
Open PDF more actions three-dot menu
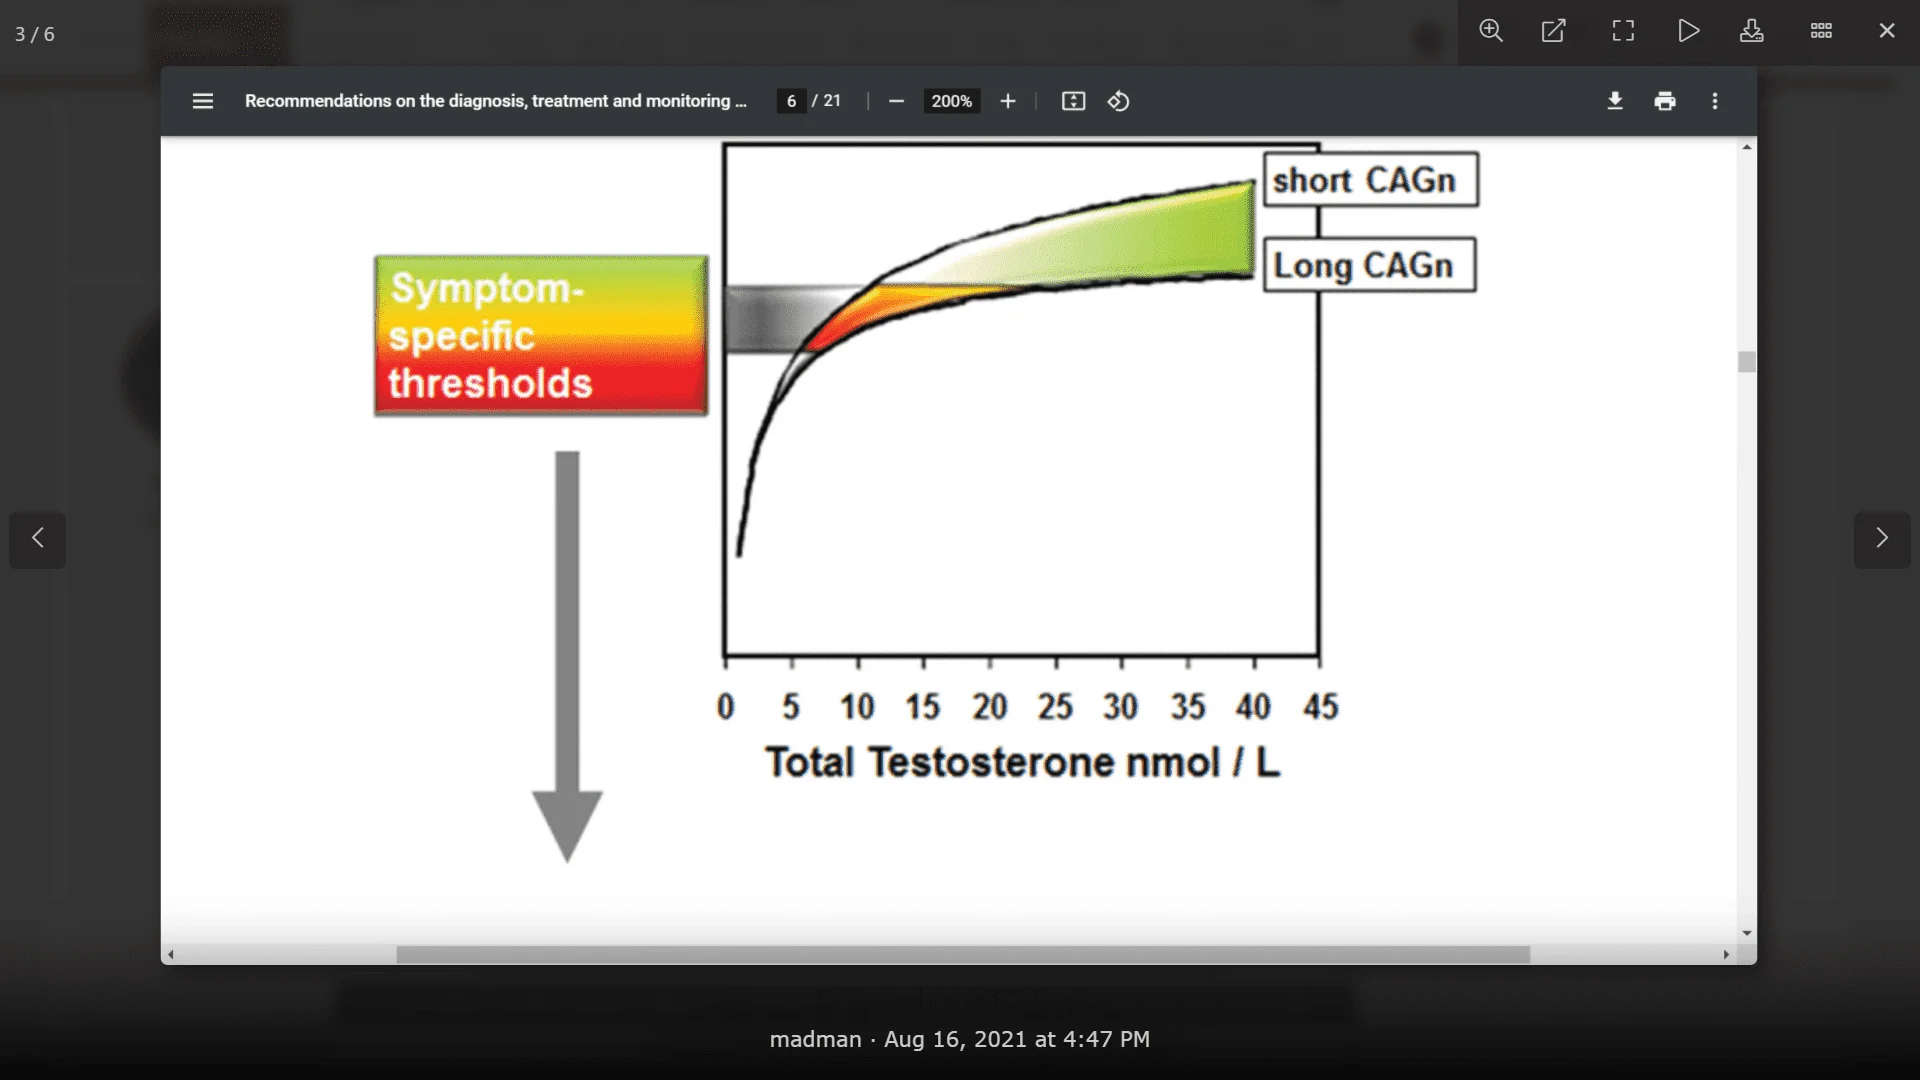click(1715, 101)
